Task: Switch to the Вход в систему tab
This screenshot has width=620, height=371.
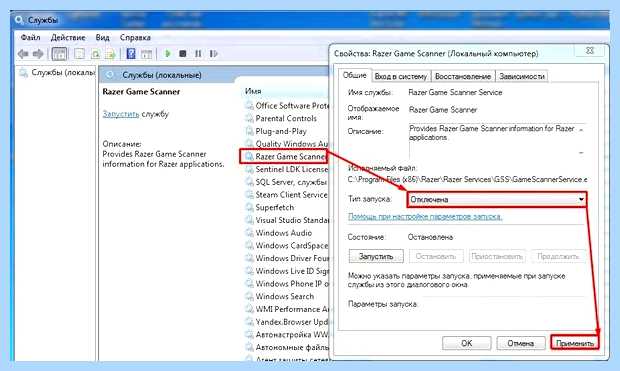Action: point(401,76)
